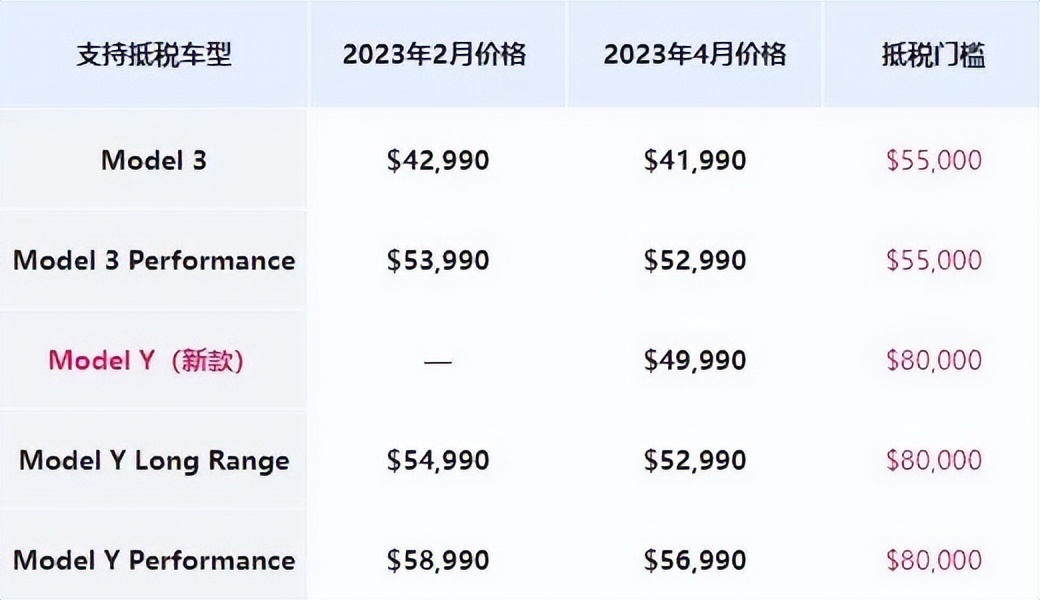Select the Model 3 Performance row label
Viewport: 1040px width, 600px height.
pyautogui.click(x=154, y=260)
